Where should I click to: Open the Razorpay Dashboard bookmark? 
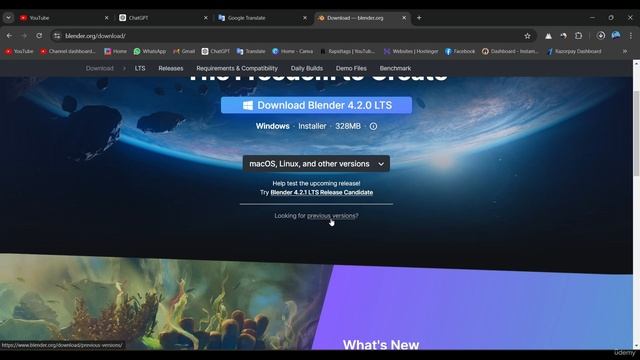[574, 51]
